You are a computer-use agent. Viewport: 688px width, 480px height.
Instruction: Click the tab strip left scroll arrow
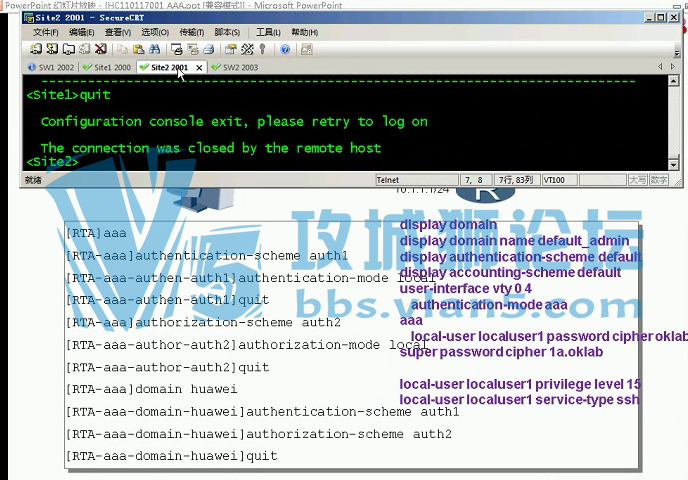coord(660,67)
